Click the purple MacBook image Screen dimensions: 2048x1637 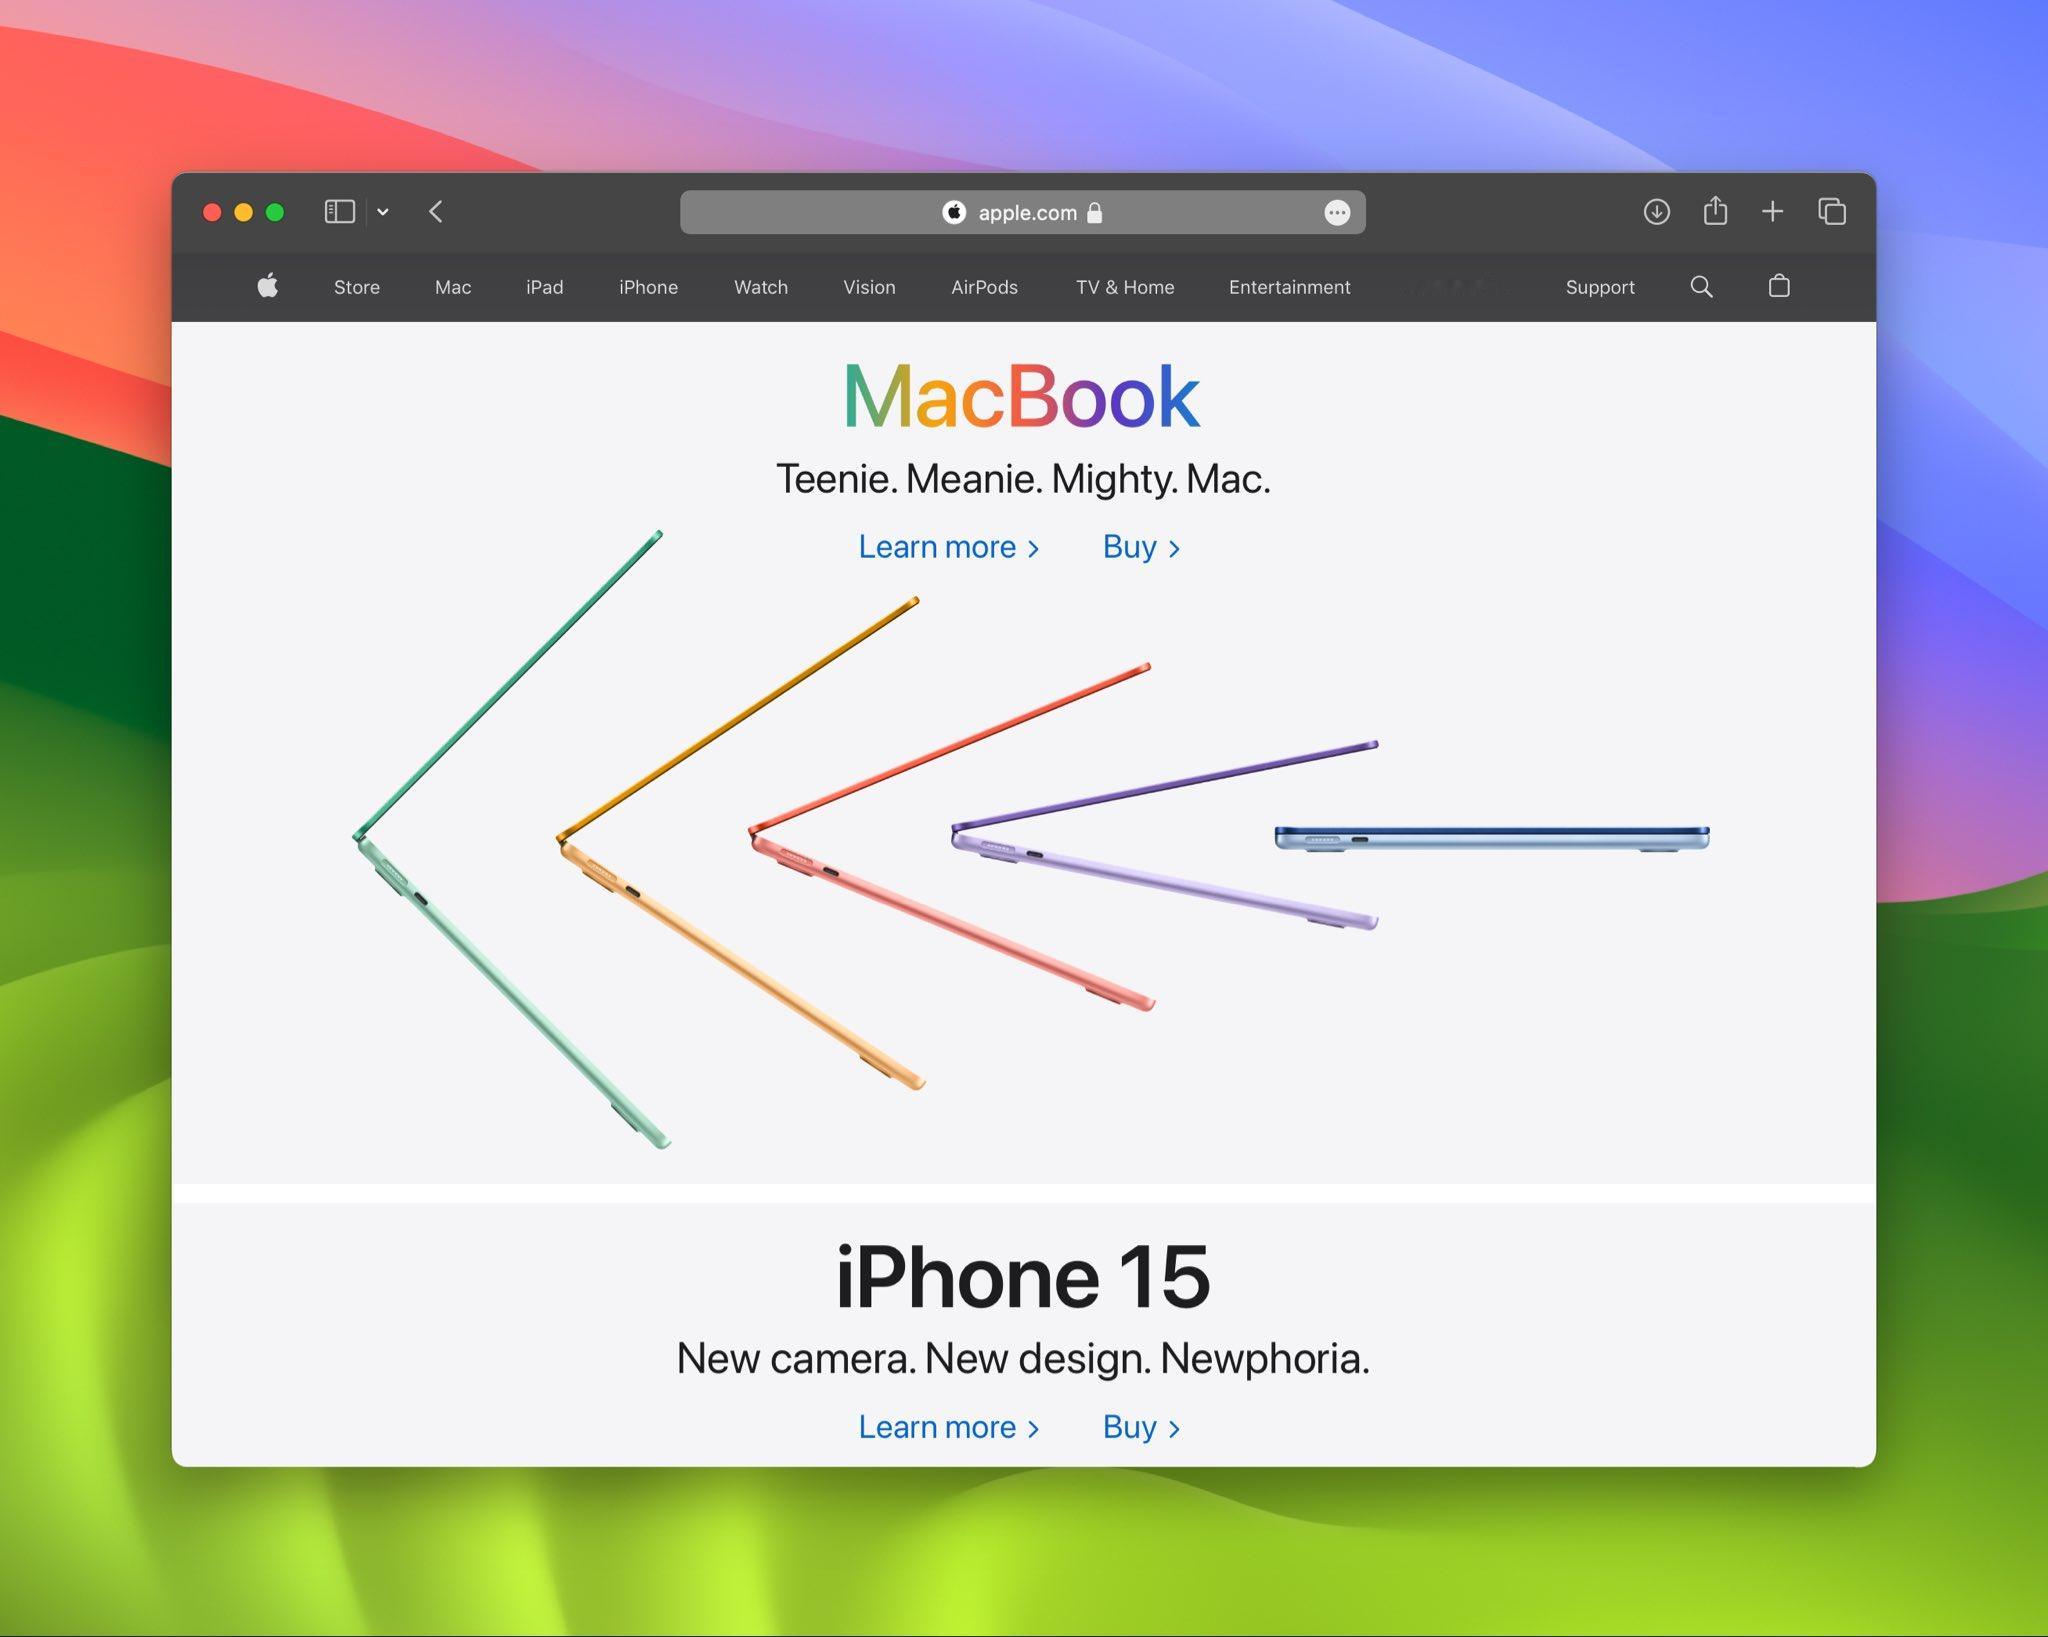click(x=1165, y=835)
